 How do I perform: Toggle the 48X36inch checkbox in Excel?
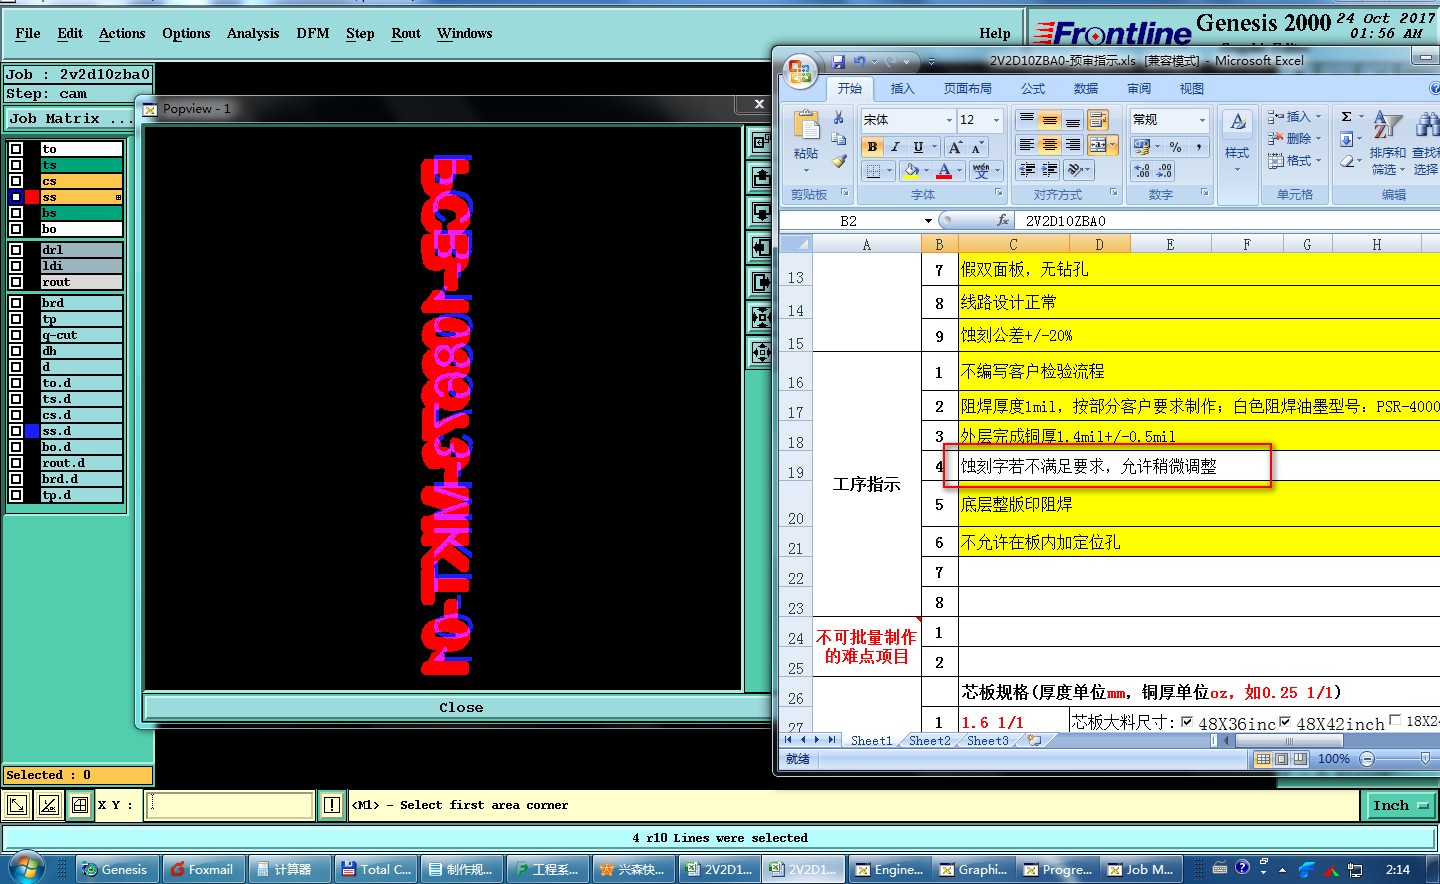pyautogui.click(x=1187, y=721)
